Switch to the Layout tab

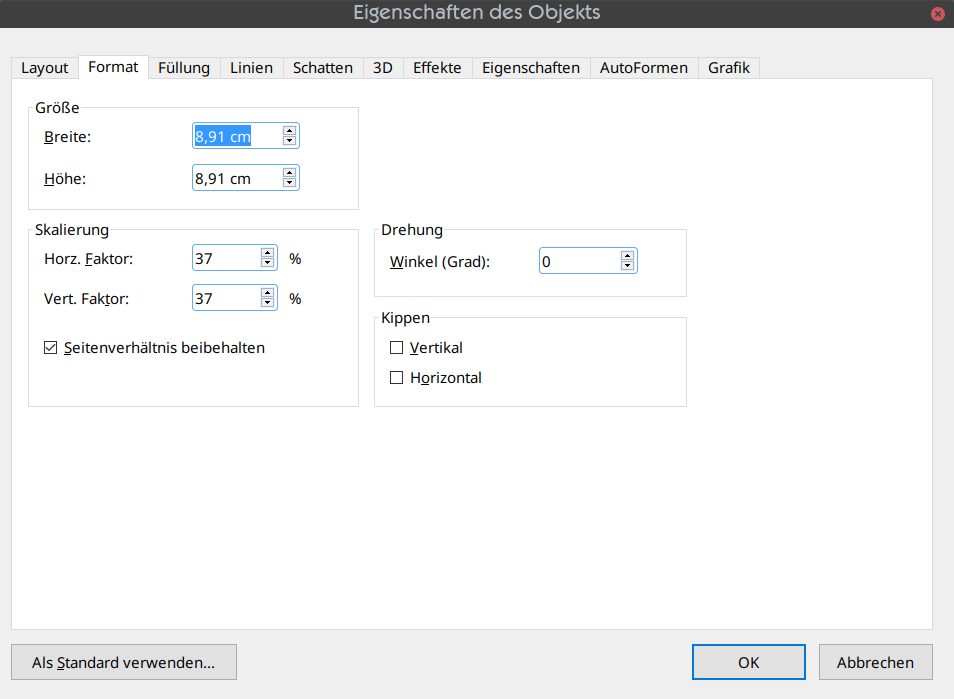(x=44, y=68)
